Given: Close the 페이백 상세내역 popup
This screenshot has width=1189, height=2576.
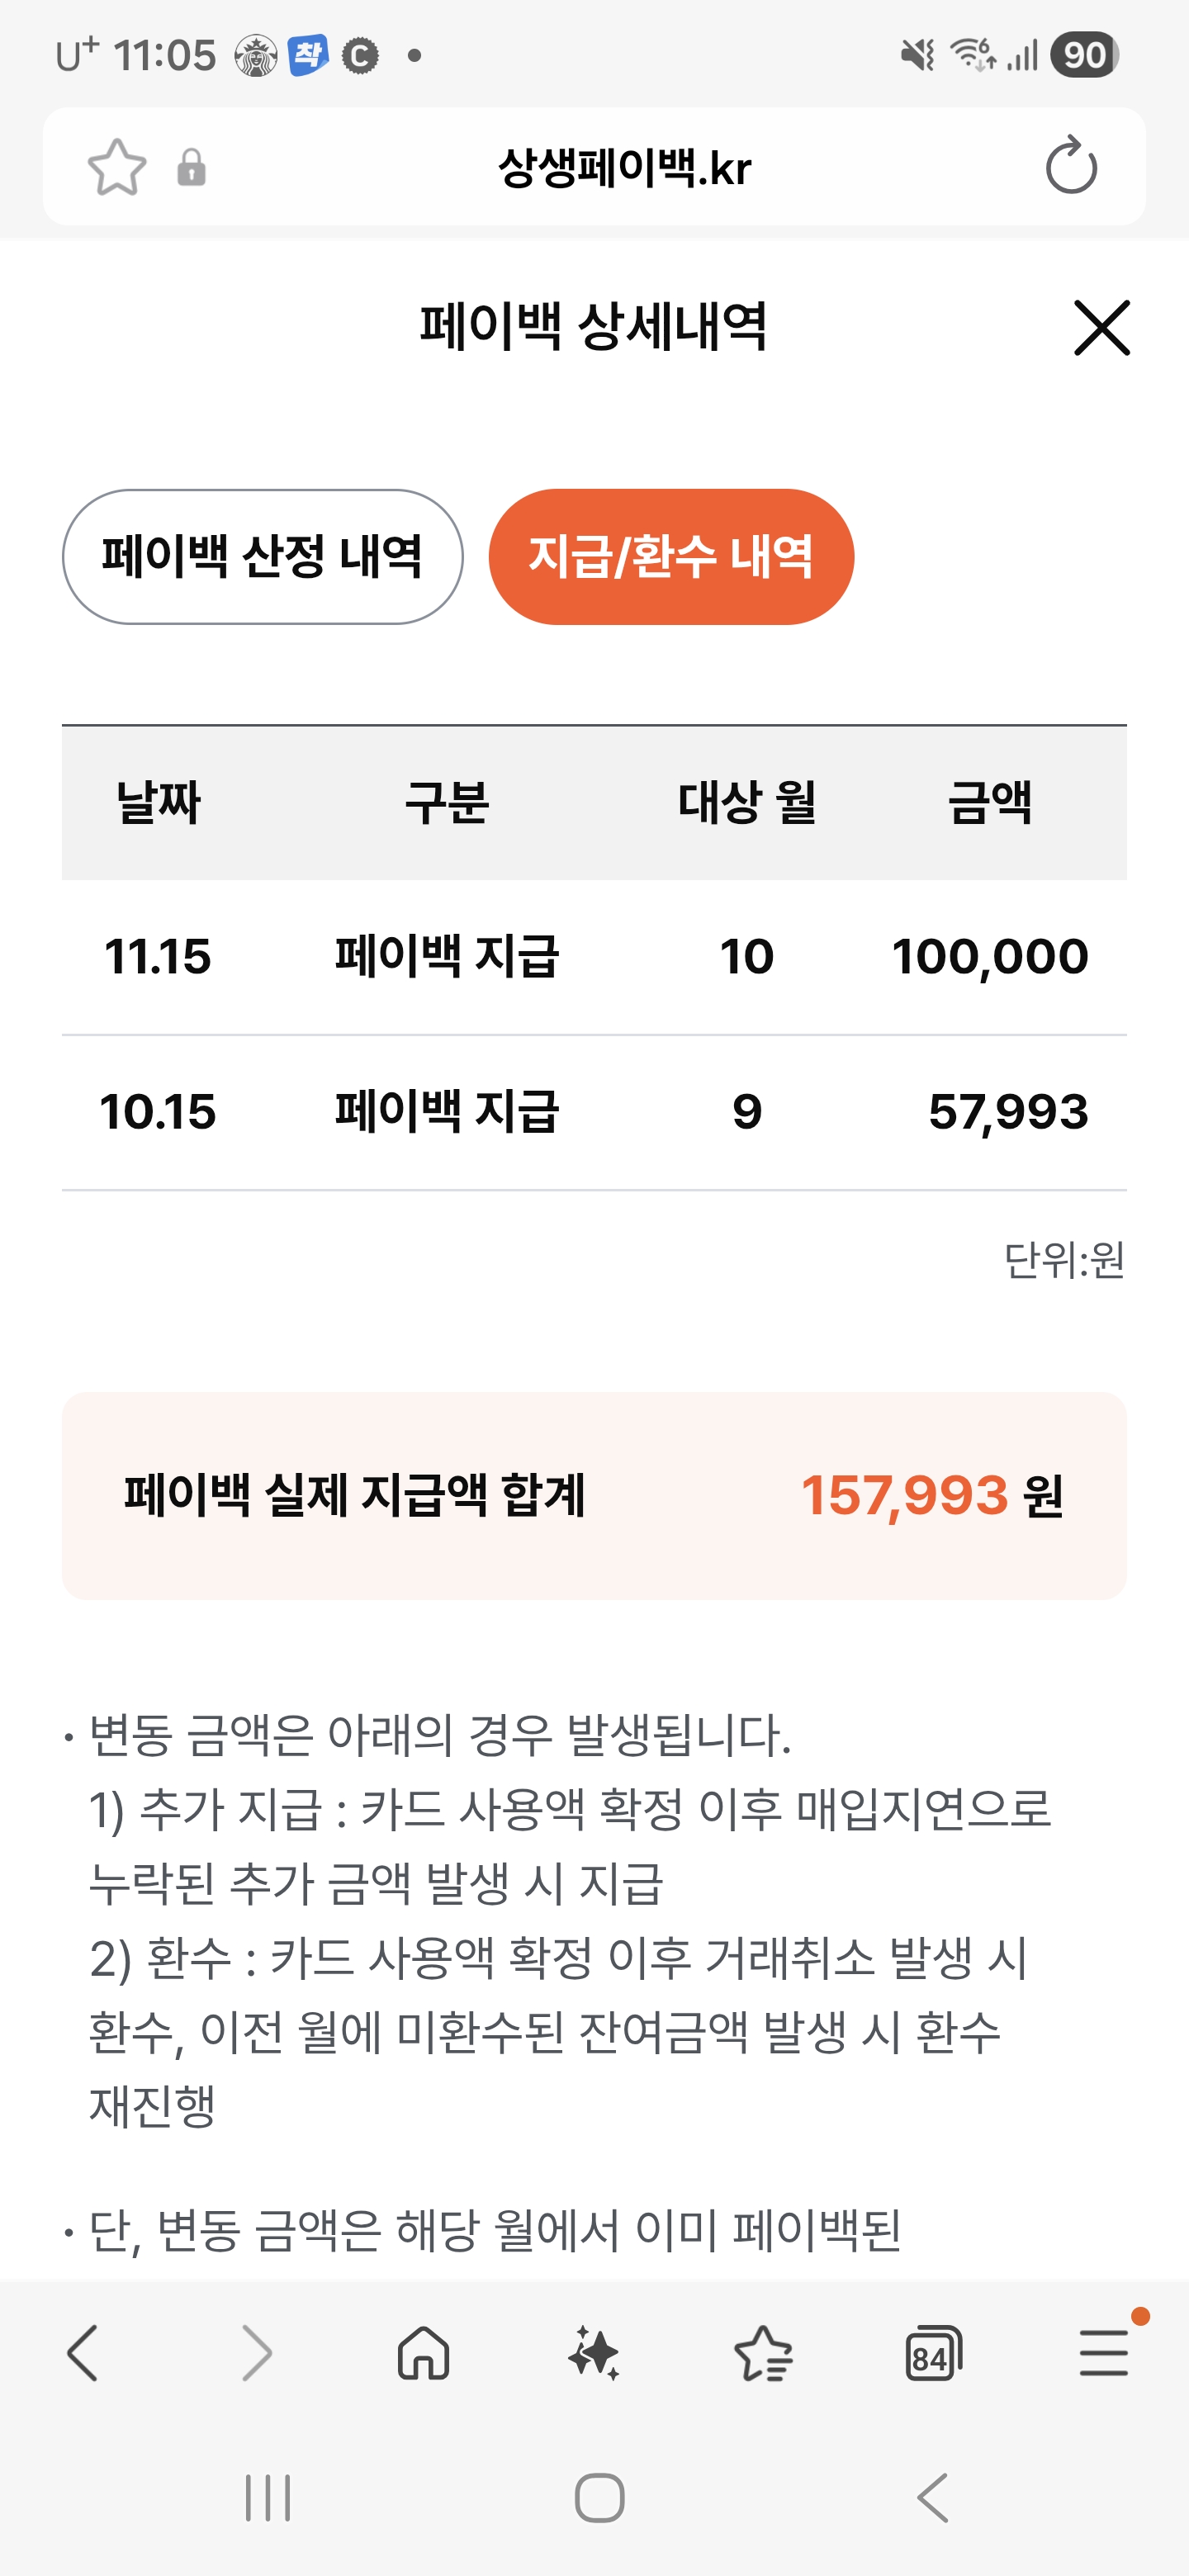Looking at the screenshot, I should [1101, 327].
